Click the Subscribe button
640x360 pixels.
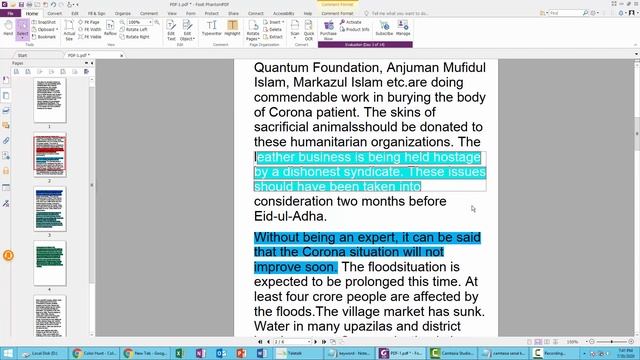(x=384, y=29)
